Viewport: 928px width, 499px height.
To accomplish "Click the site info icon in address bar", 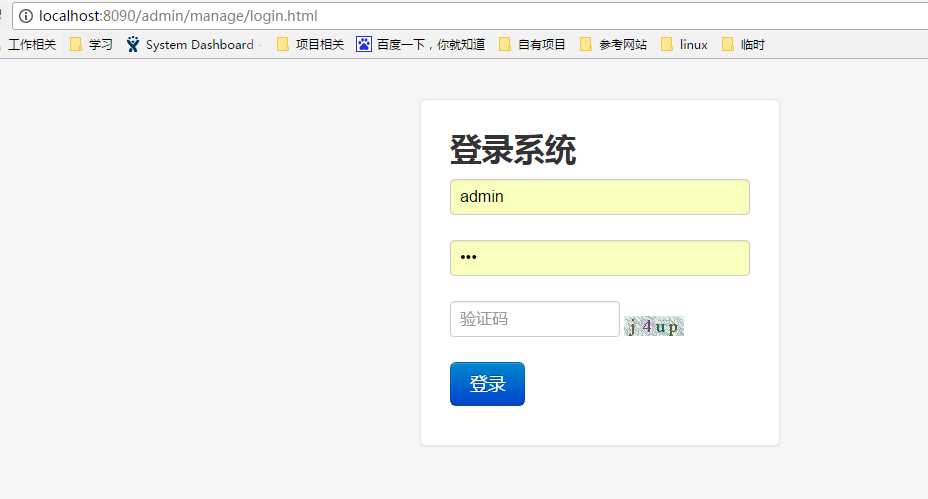I will [x=25, y=16].
